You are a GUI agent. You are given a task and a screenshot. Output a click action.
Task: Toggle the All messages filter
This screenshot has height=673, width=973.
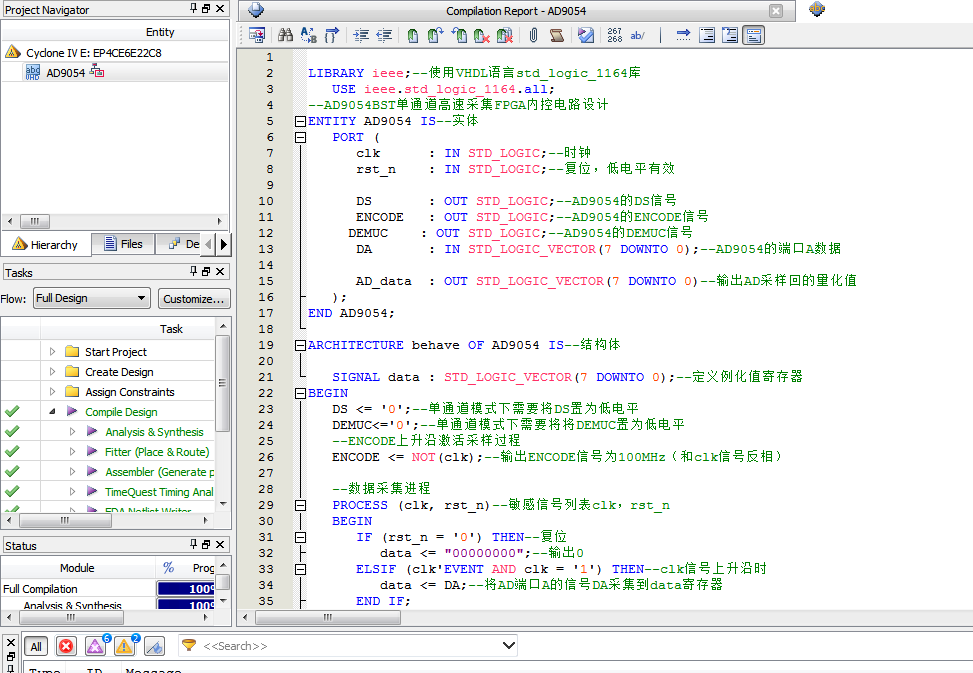pyautogui.click(x=36, y=646)
